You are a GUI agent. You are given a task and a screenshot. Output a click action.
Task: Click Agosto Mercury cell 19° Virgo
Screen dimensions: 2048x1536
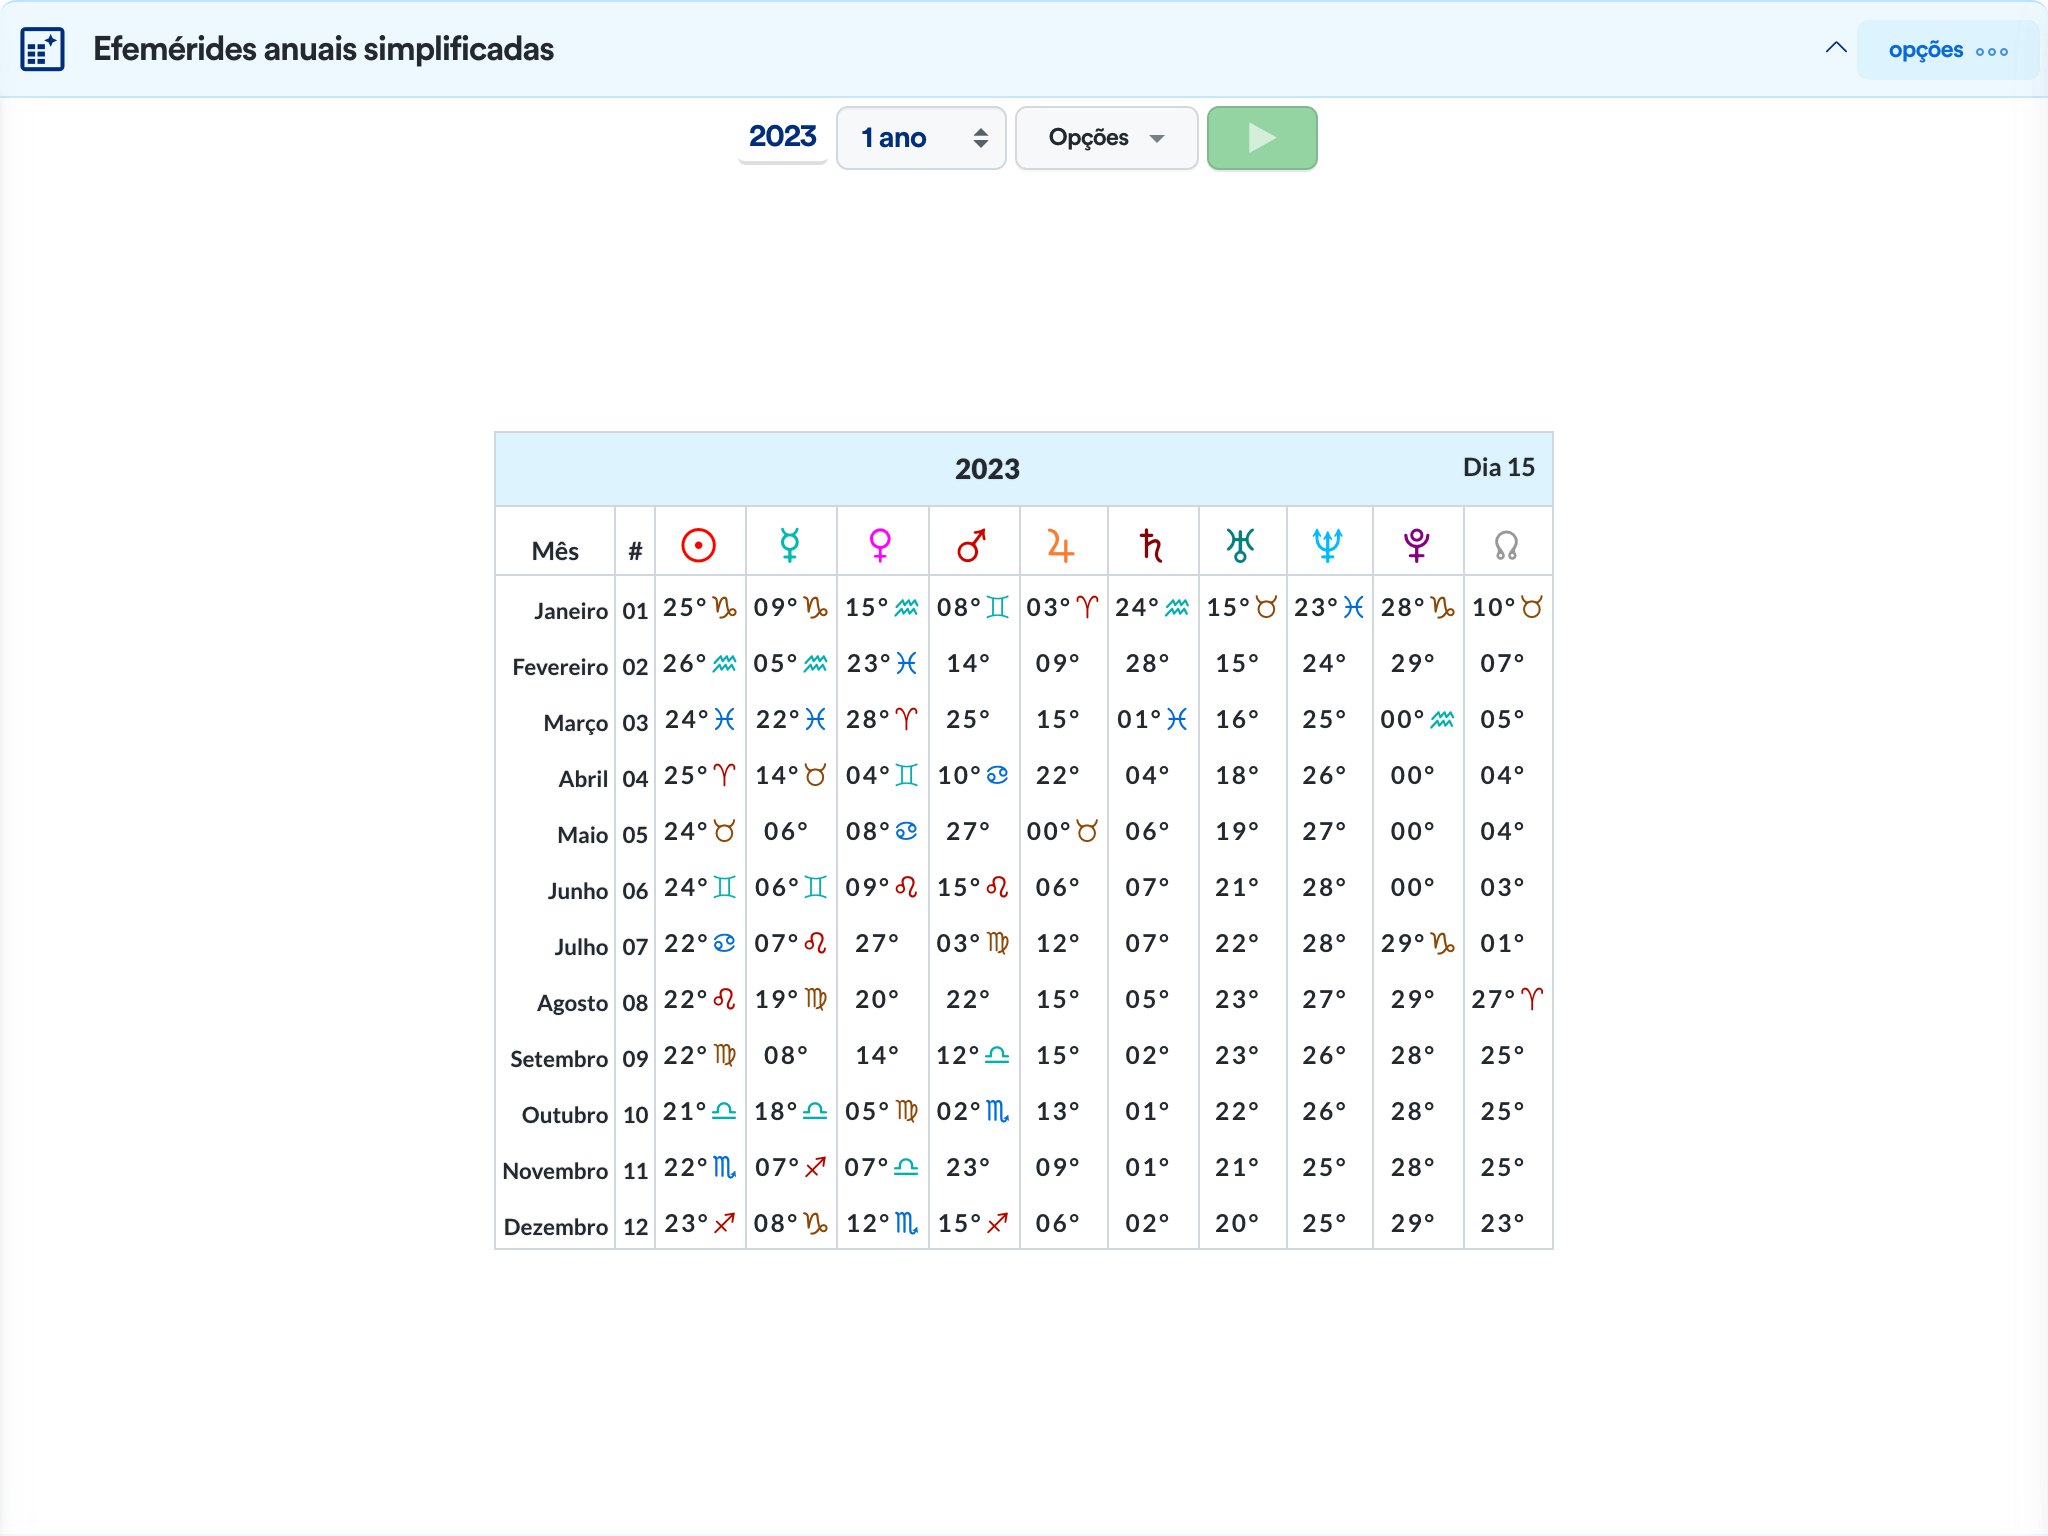791,999
